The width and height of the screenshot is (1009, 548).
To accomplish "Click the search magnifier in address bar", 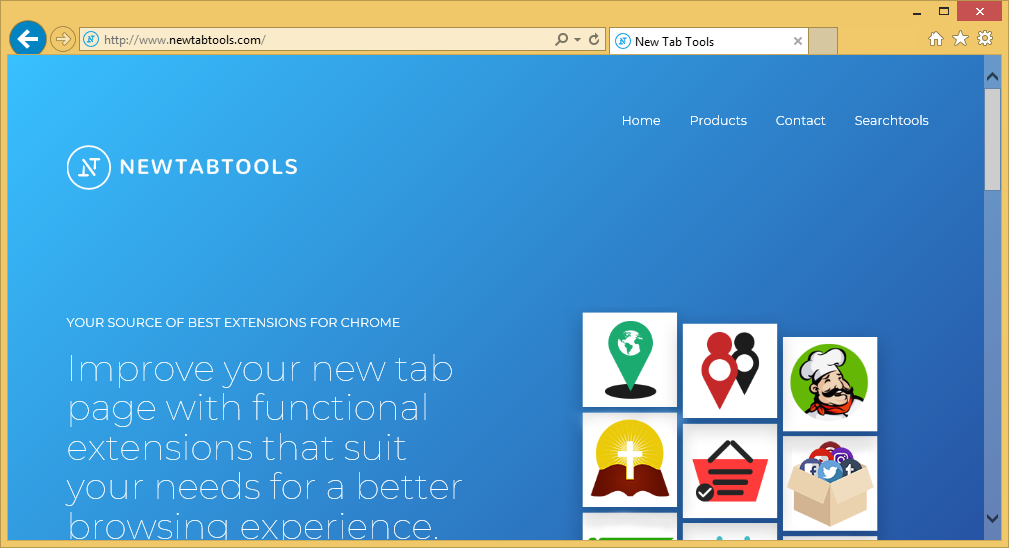I will click(x=562, y=40).
